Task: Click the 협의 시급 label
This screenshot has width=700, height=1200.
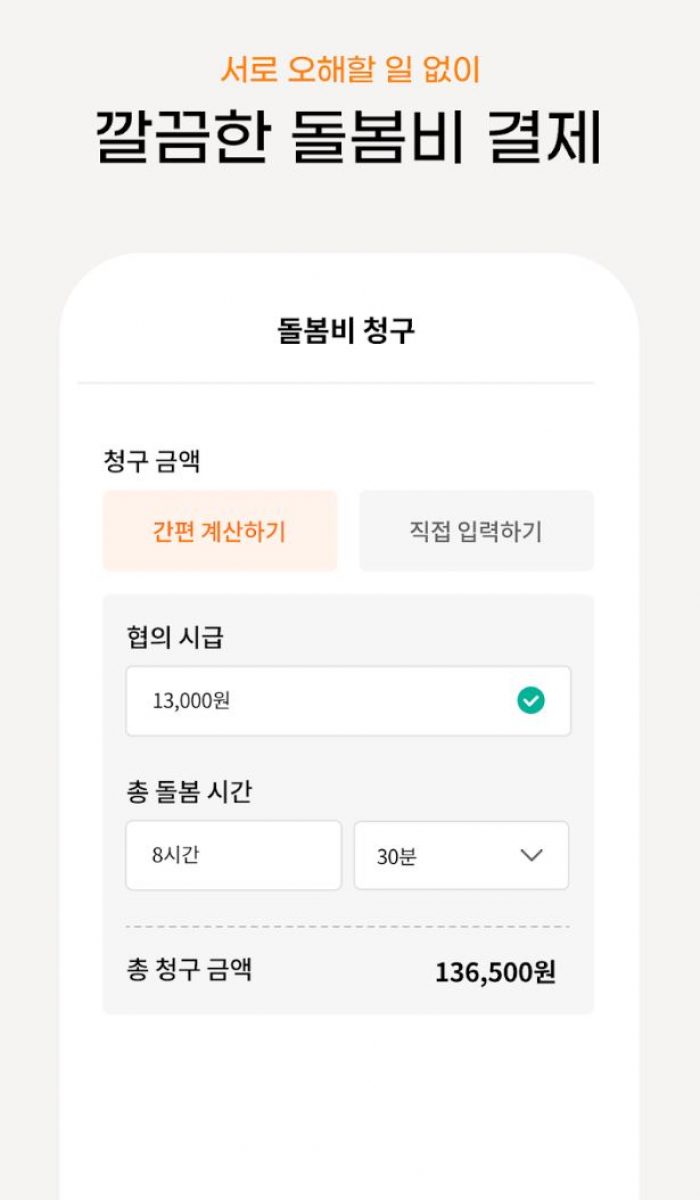Action: [175, 638]
